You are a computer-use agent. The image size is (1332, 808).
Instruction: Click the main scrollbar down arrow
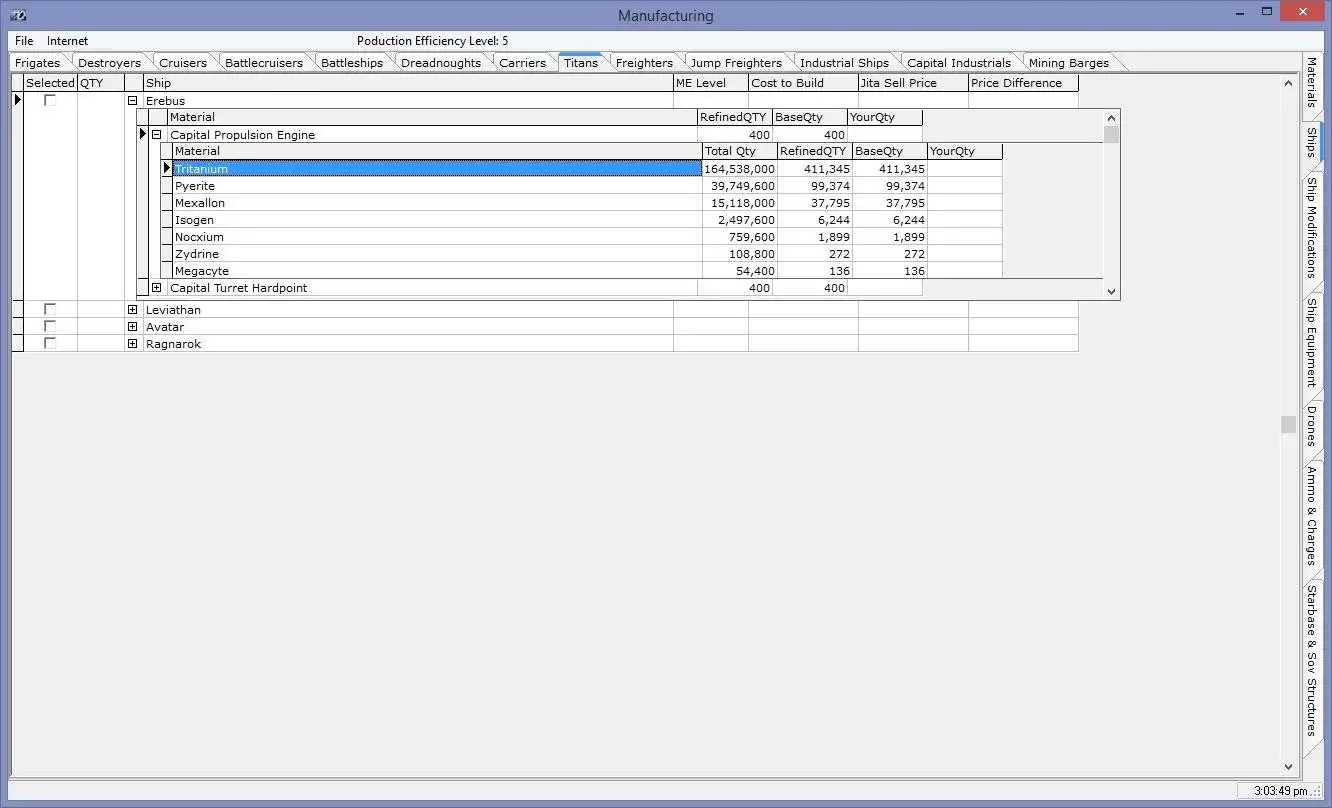coord(1289,766)
